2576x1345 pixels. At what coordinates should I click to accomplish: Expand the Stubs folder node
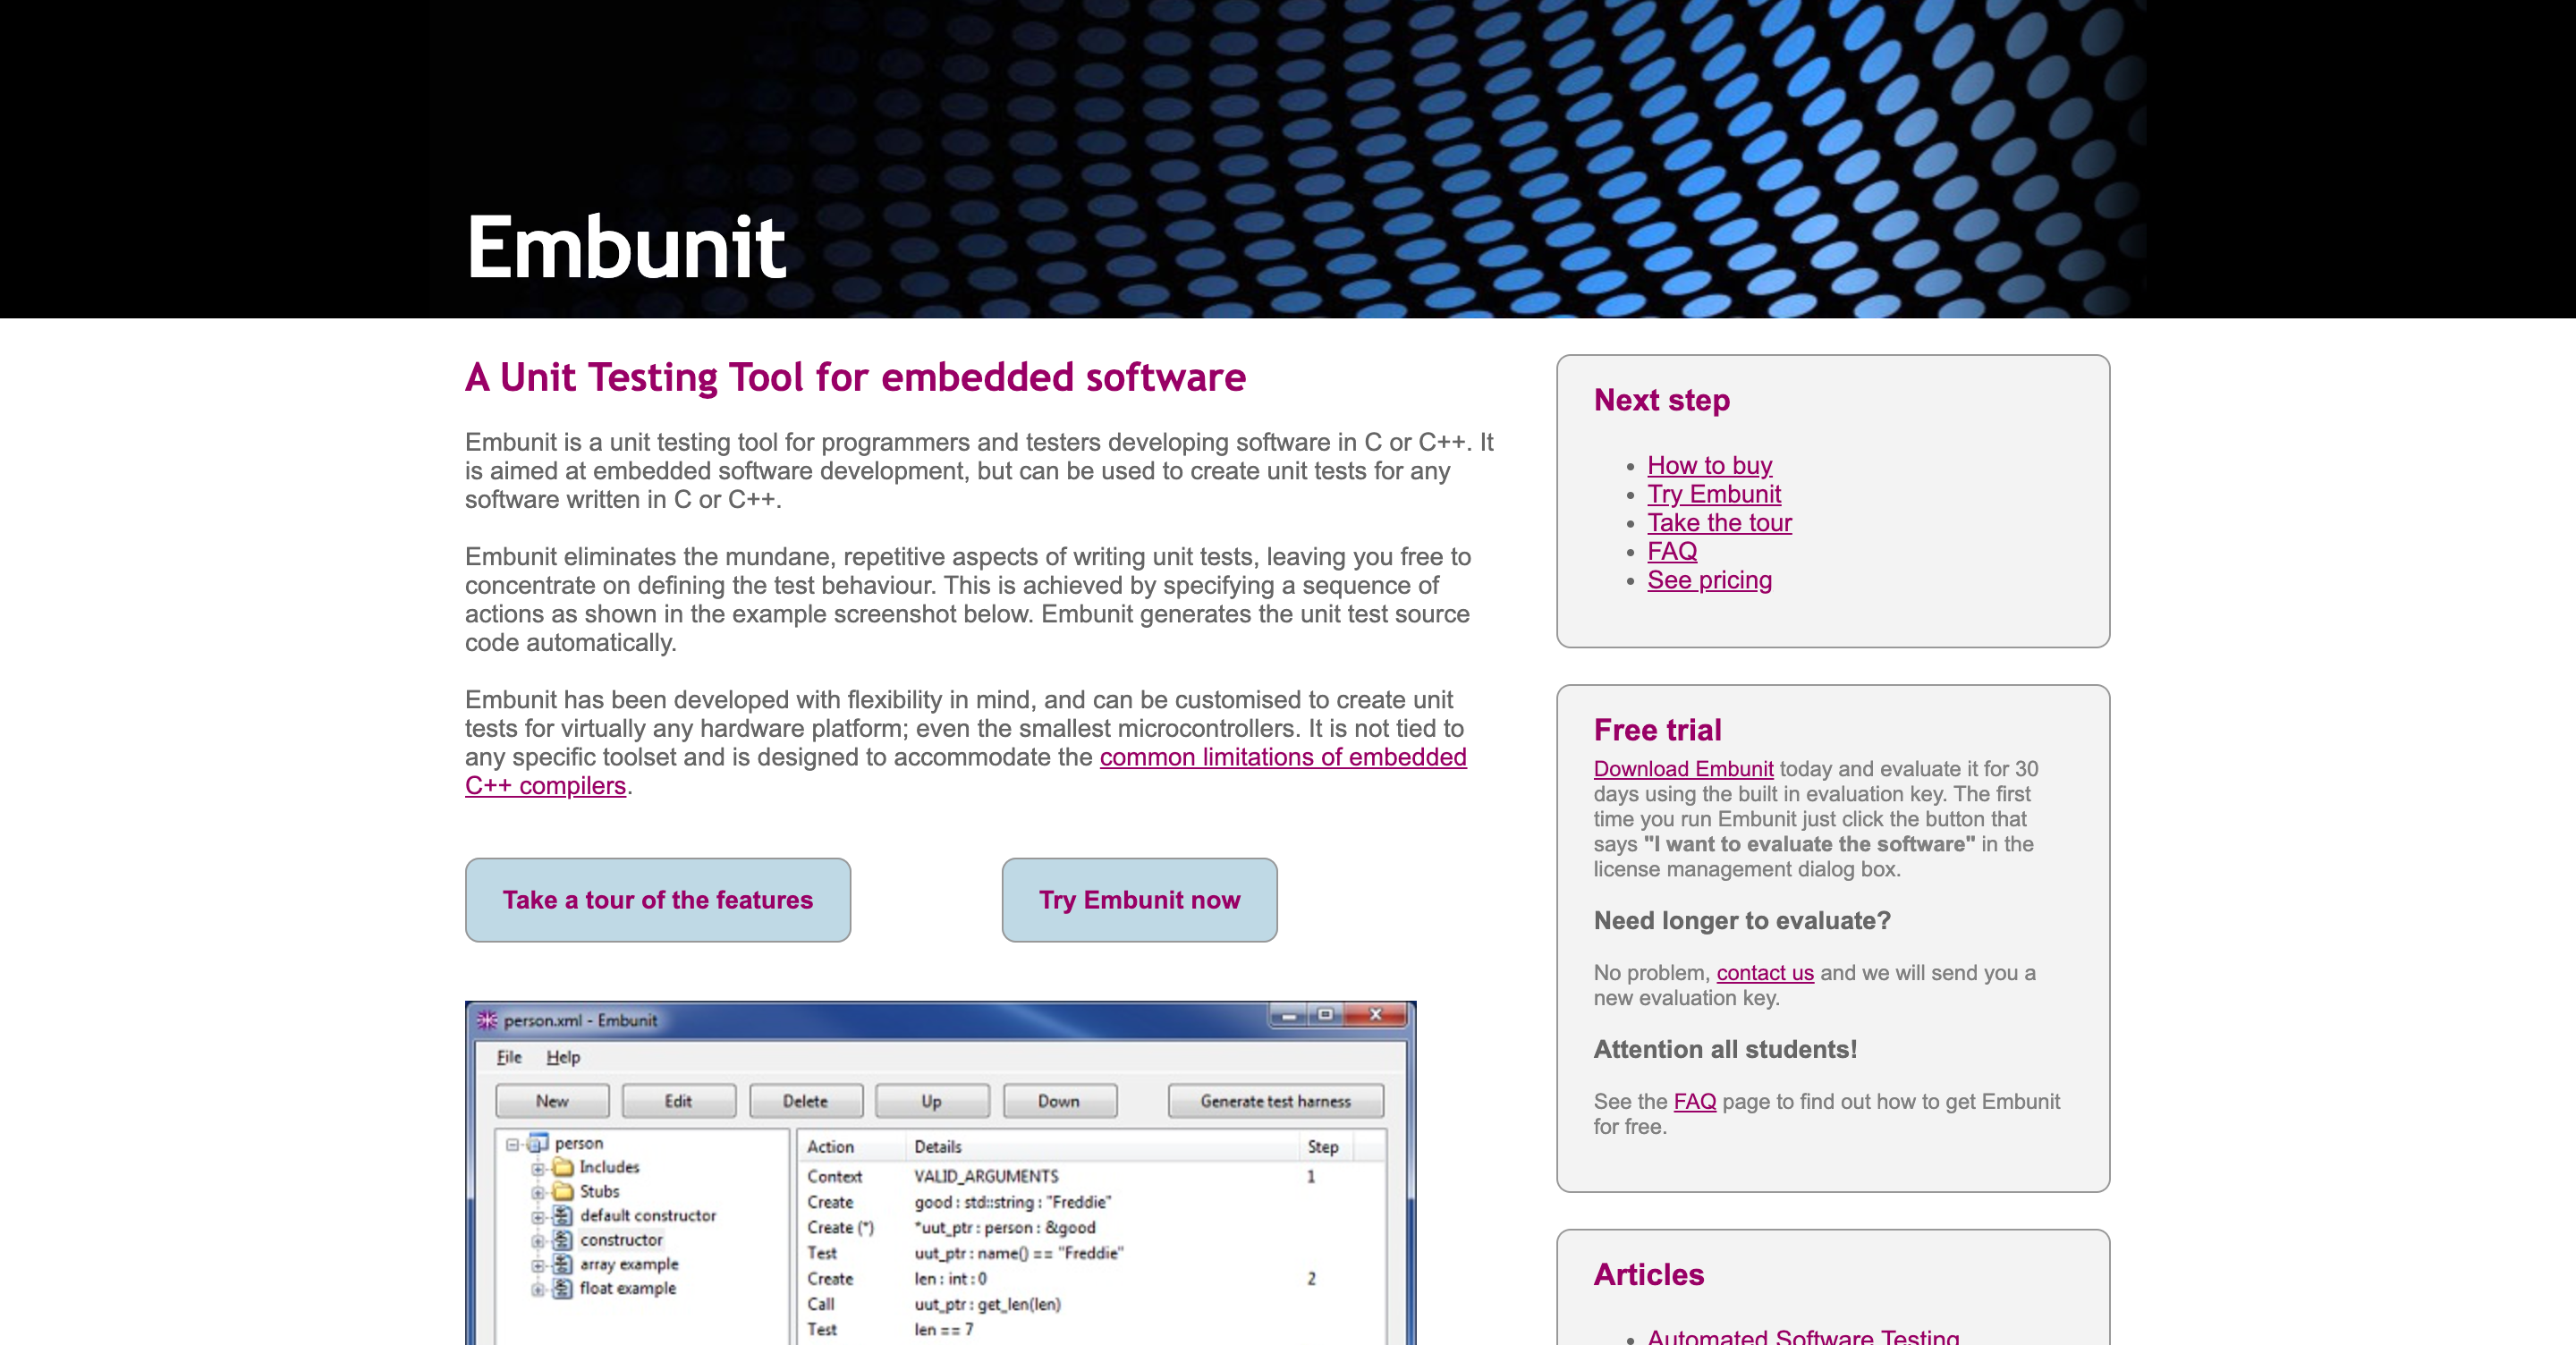pos(538,1192)
